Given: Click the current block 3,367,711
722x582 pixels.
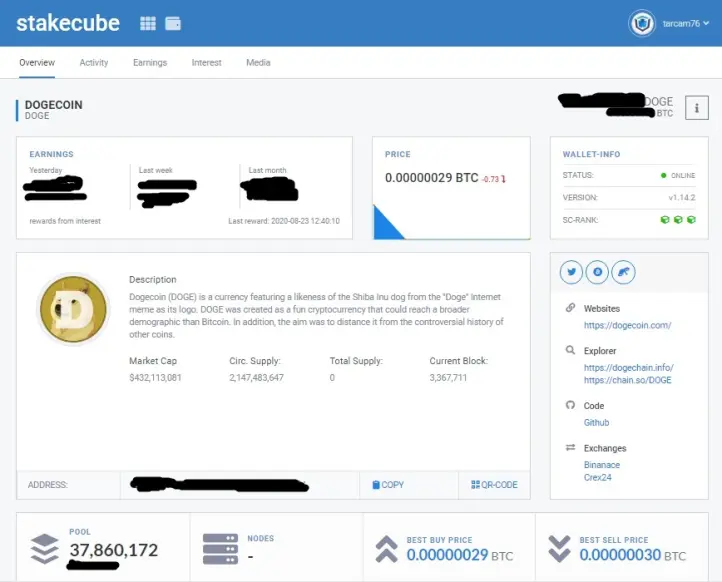Looking at the screenshot, I should 448,378.
